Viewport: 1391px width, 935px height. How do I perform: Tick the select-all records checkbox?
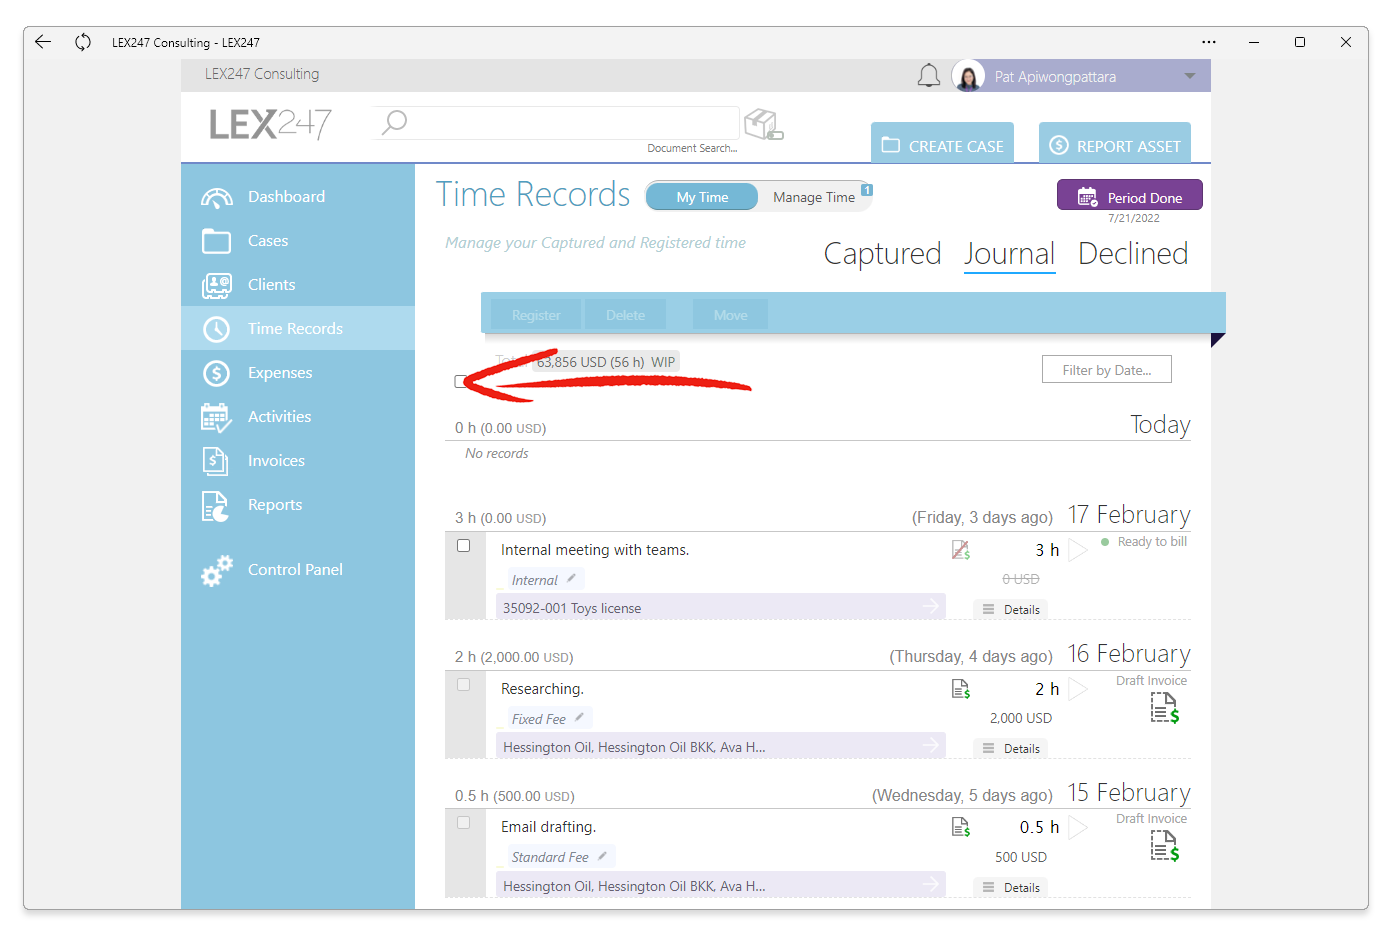460,381
